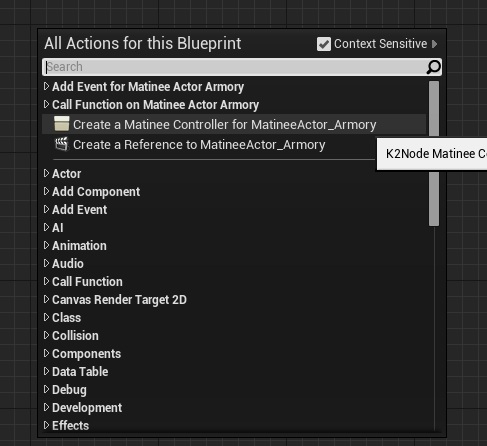Open the Canvas Render Target 2D category
Viewport: 487px width, 446px height.
point(119,300)
